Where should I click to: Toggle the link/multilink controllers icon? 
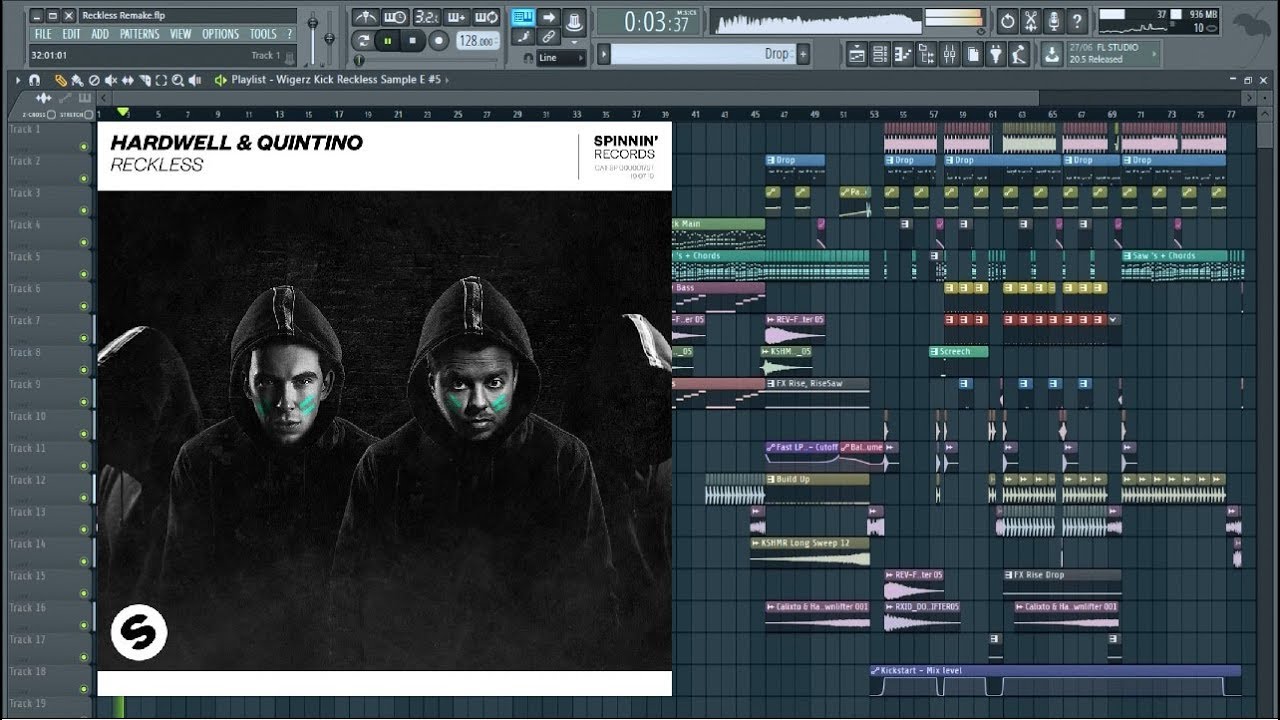(549, 37)
